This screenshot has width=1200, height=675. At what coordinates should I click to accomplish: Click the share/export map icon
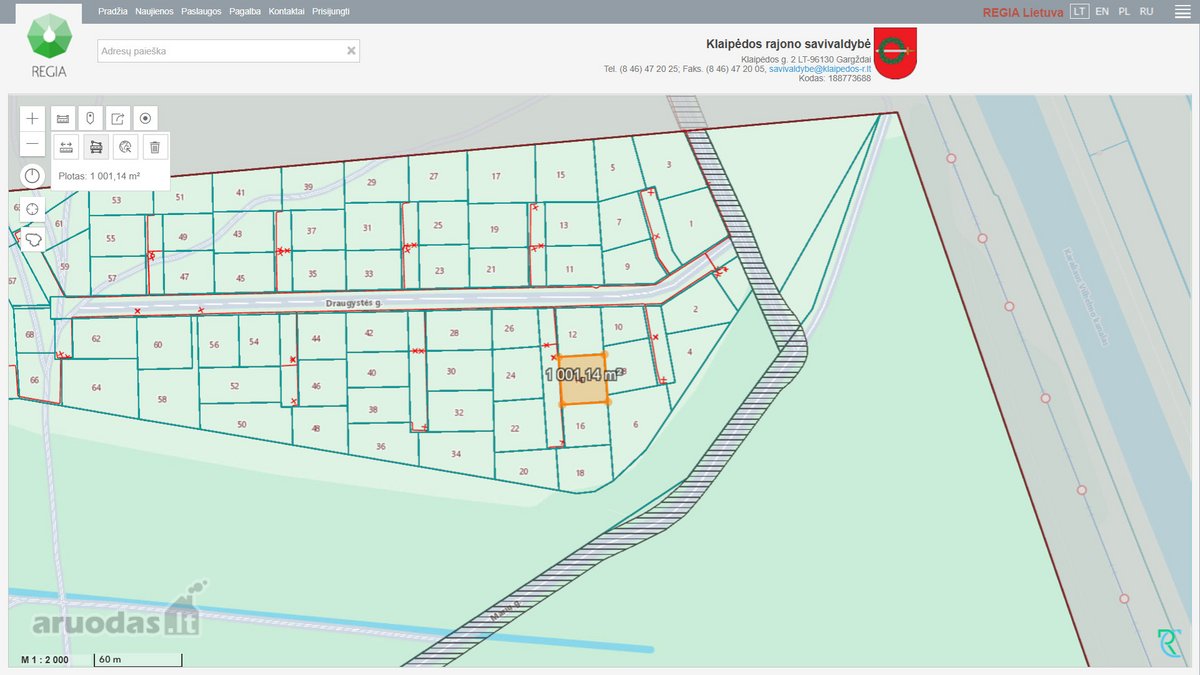[x=118, y=118]
